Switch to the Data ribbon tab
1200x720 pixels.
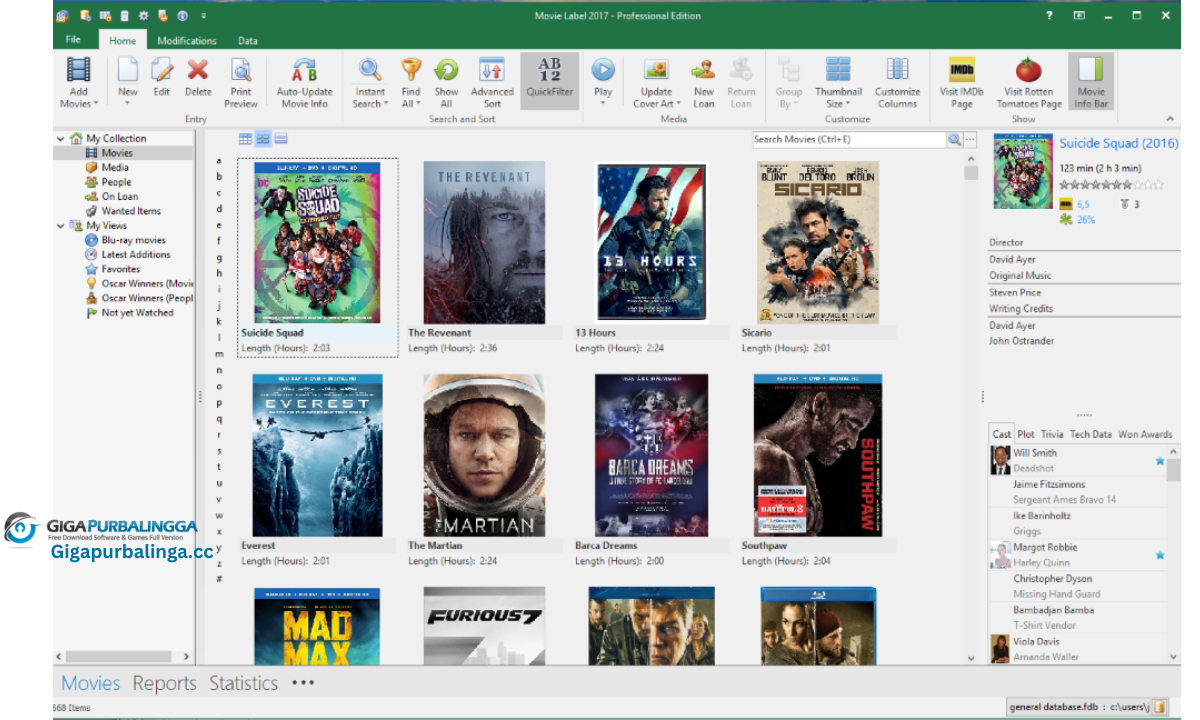247,41
